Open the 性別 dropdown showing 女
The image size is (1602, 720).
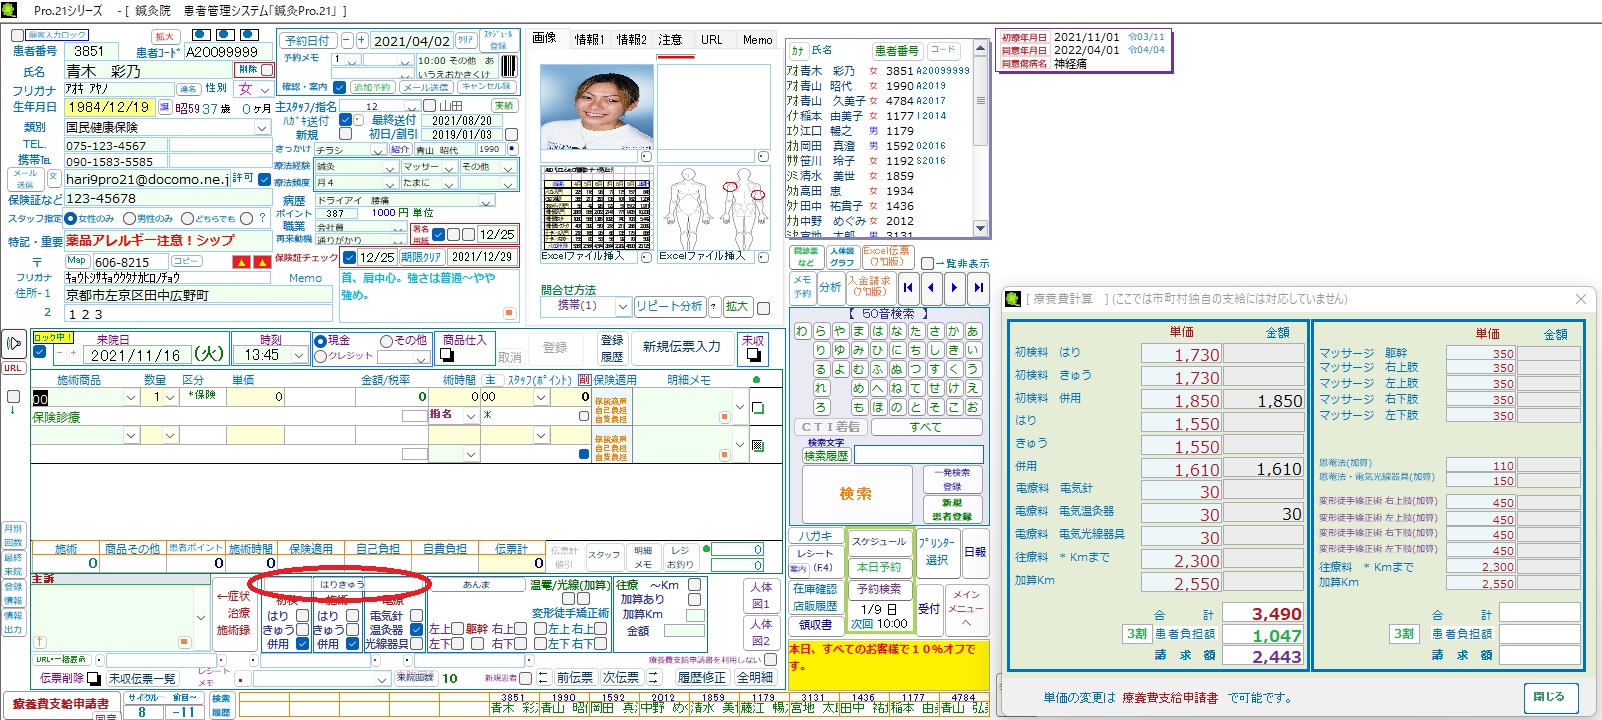click(x=265, y=89)
